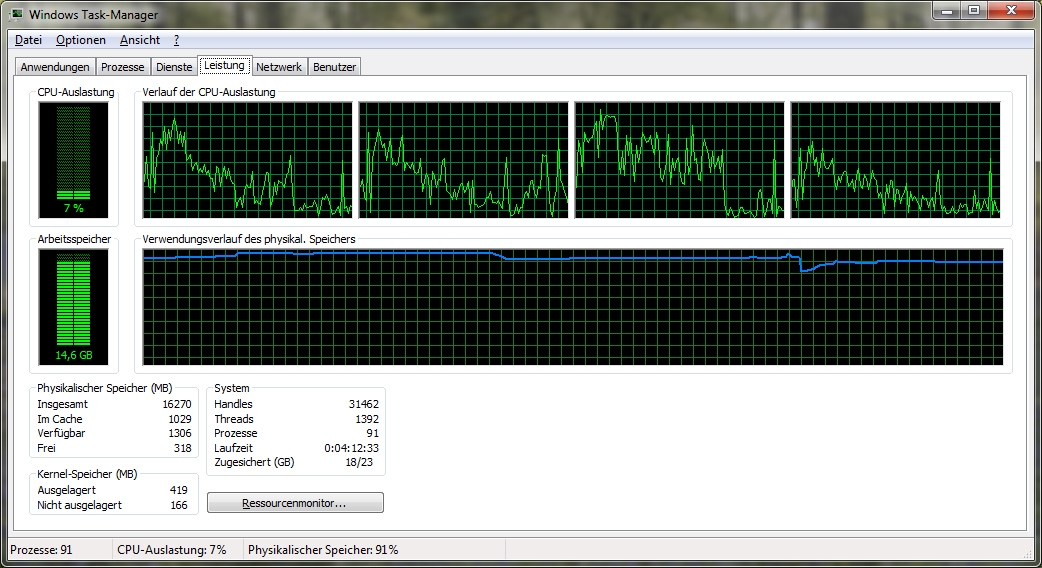
Task: Minimize the Task-Manager window
Action: (947, 11)
